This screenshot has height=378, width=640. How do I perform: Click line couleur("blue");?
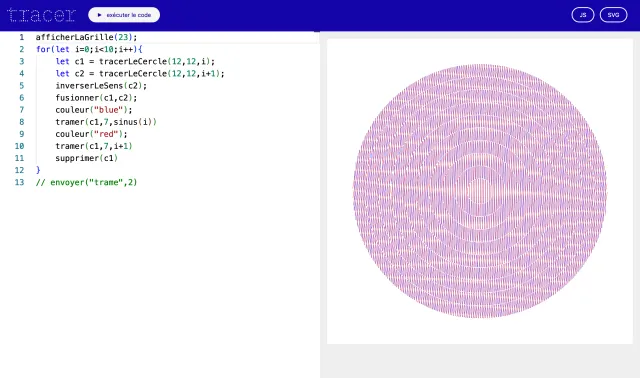(94, 110)
